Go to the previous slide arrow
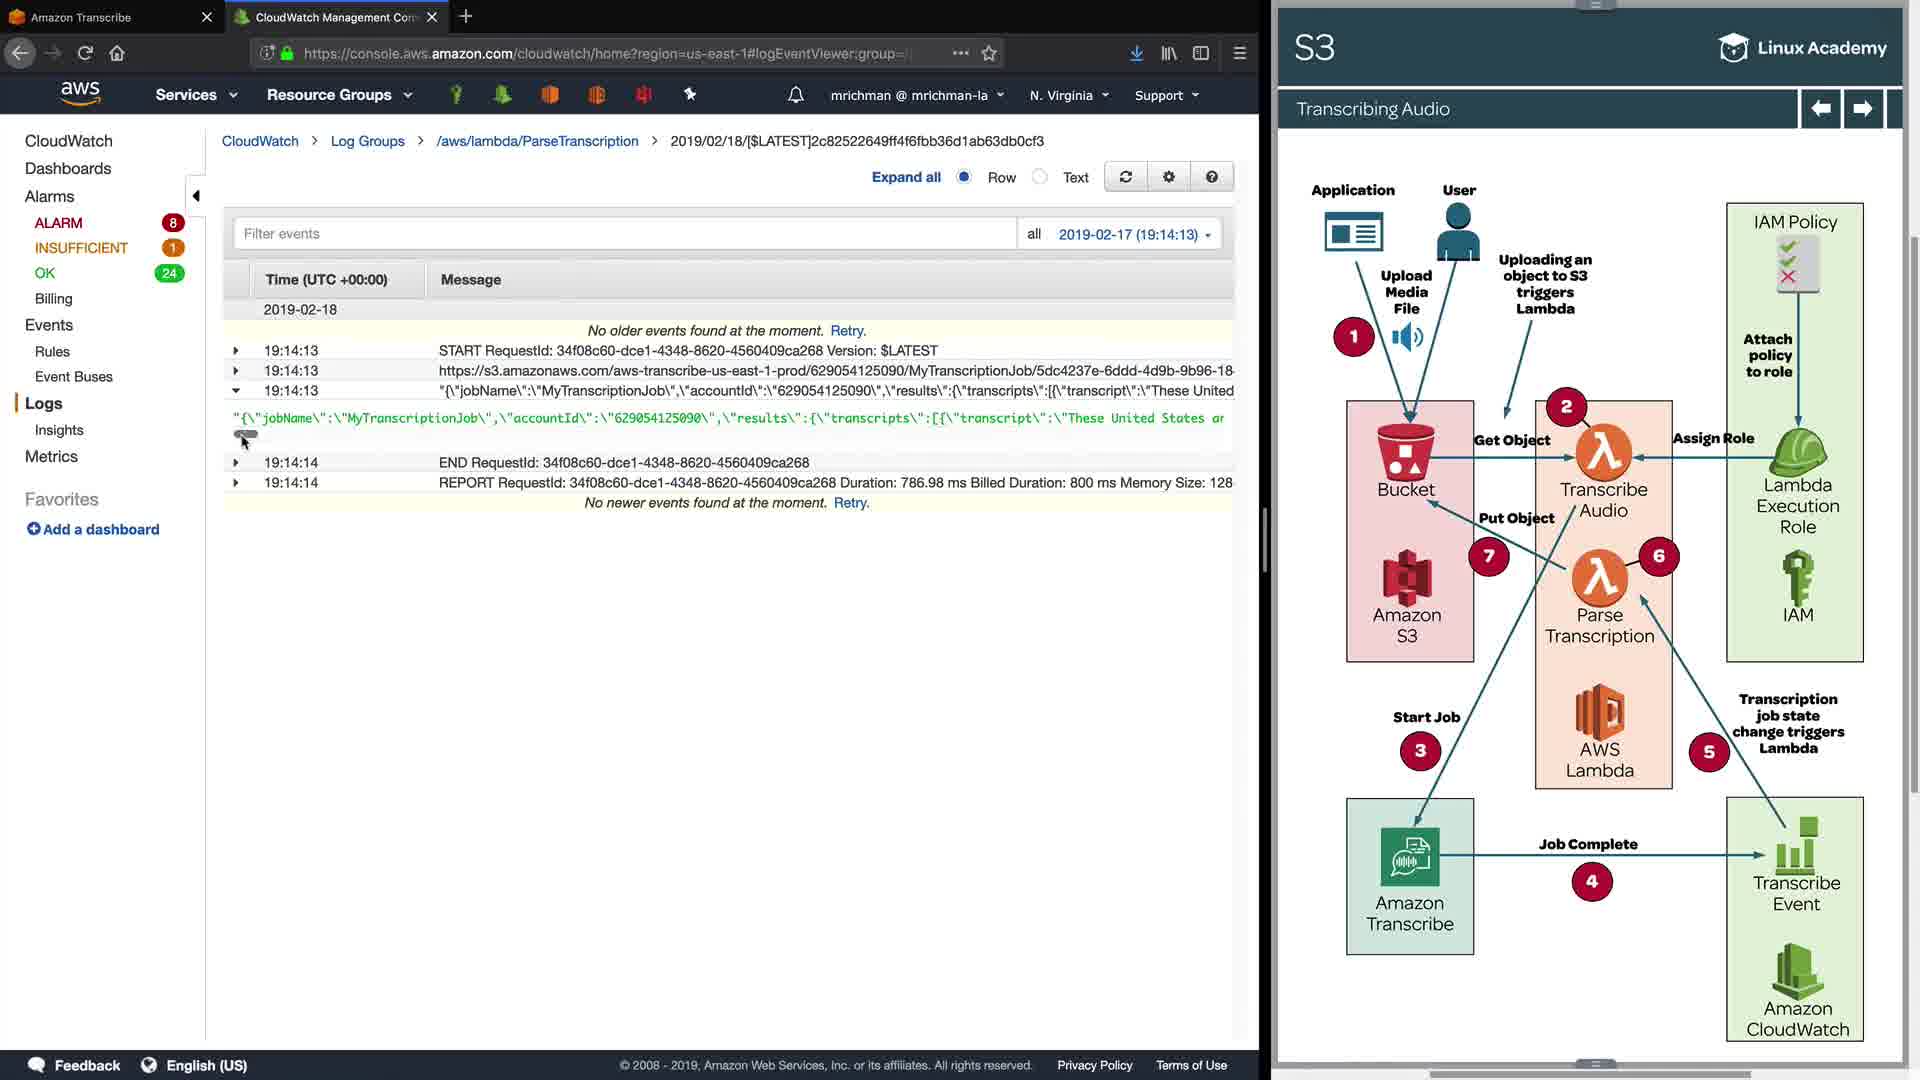The height and width of the screenshot is (1080, 1920). pyautogui.click(x=1821, y=109)
